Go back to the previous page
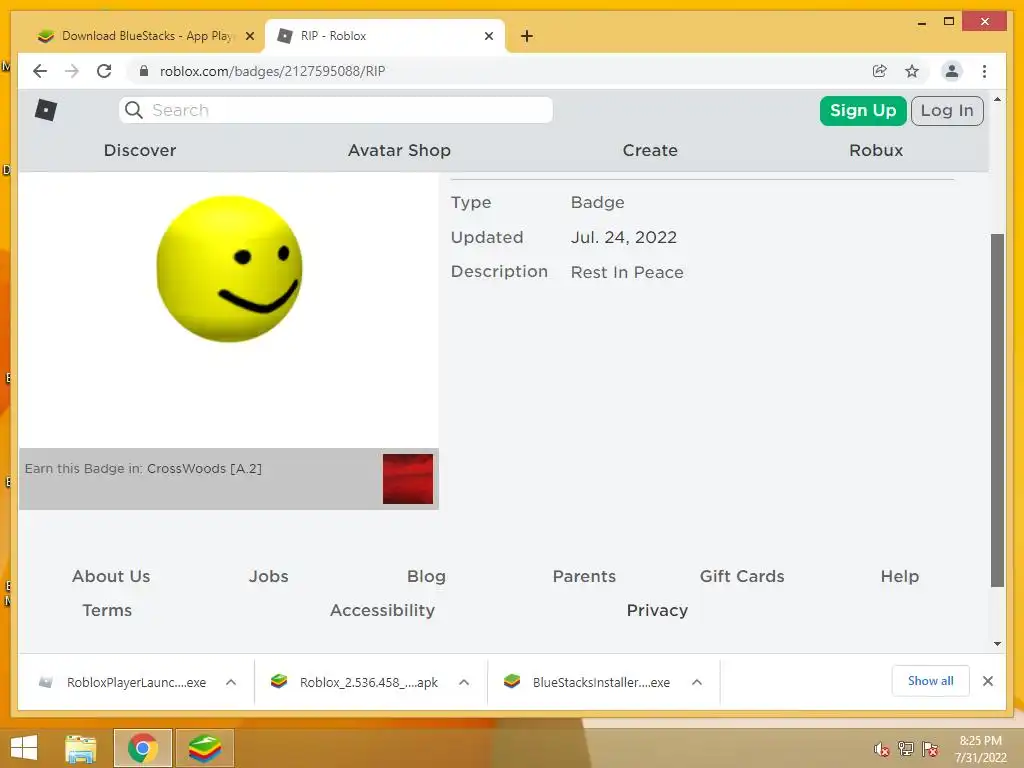 tap(40, 71)
